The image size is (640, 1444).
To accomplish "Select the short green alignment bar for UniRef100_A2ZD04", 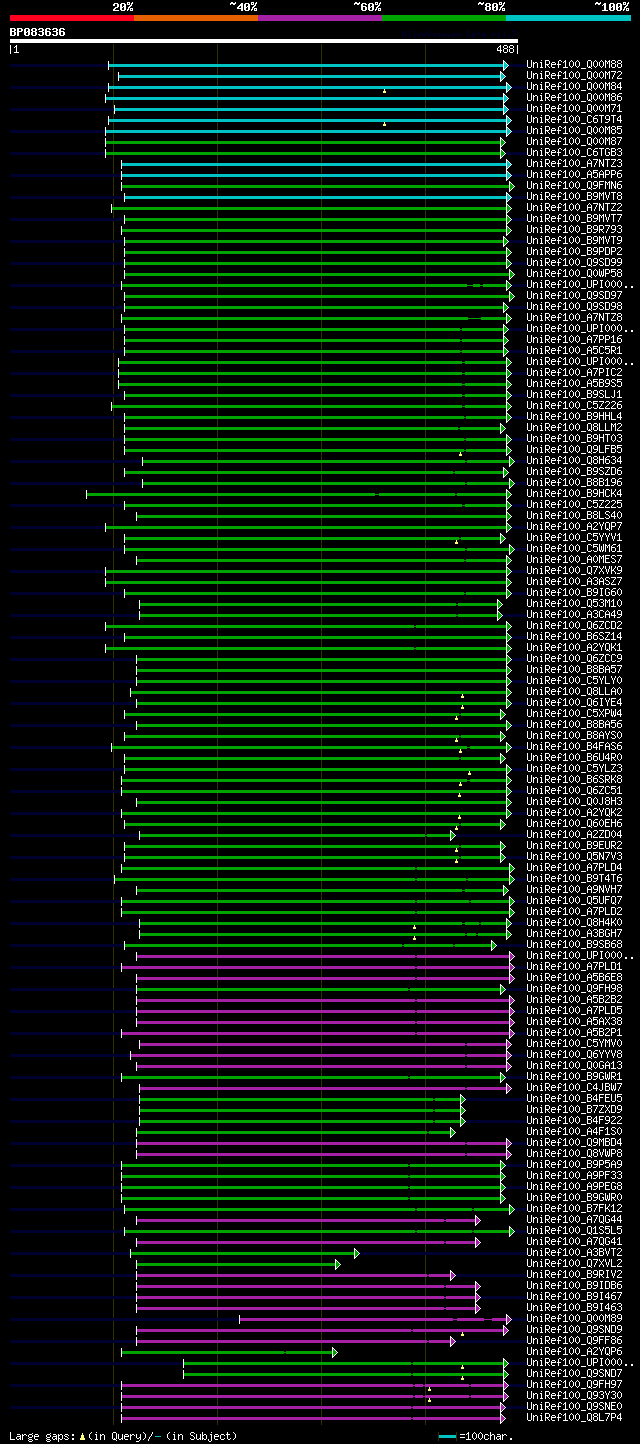I will click(297, 834).
